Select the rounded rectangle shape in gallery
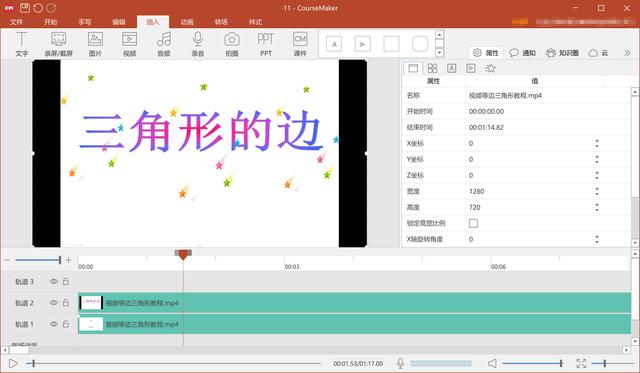 coord(420,44)
